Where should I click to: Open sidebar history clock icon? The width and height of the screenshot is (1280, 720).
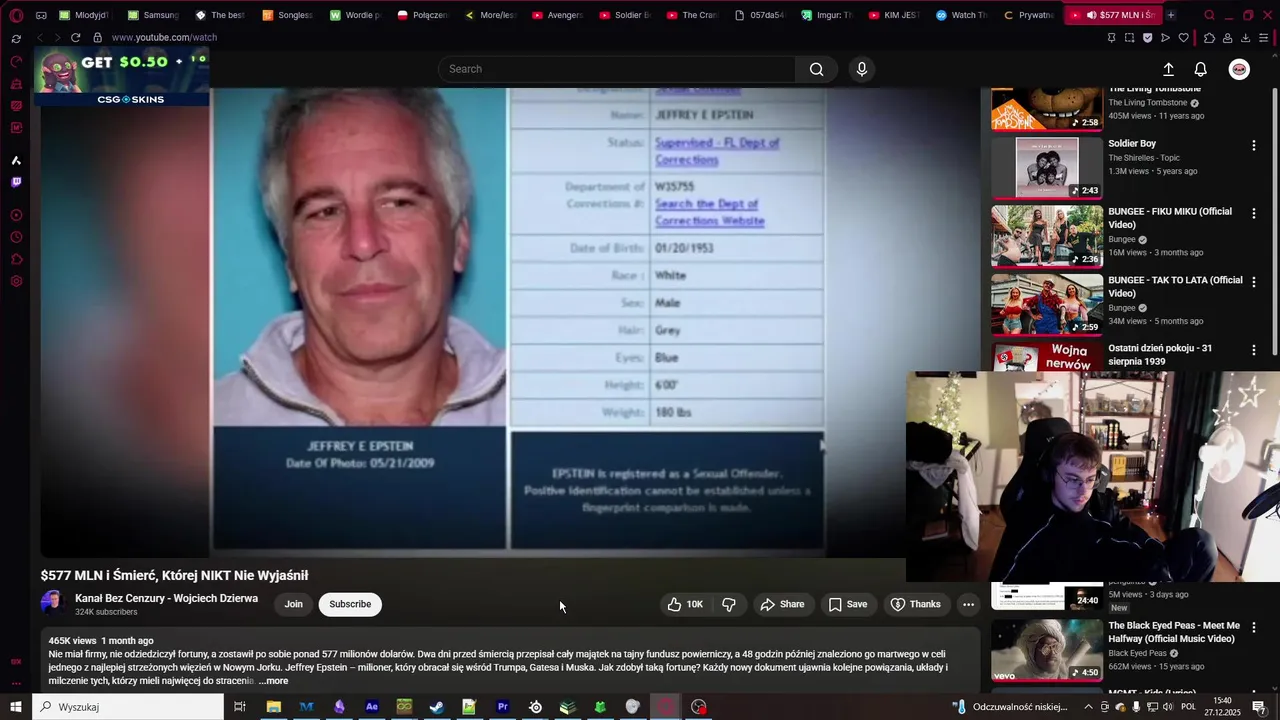(16, 238)
